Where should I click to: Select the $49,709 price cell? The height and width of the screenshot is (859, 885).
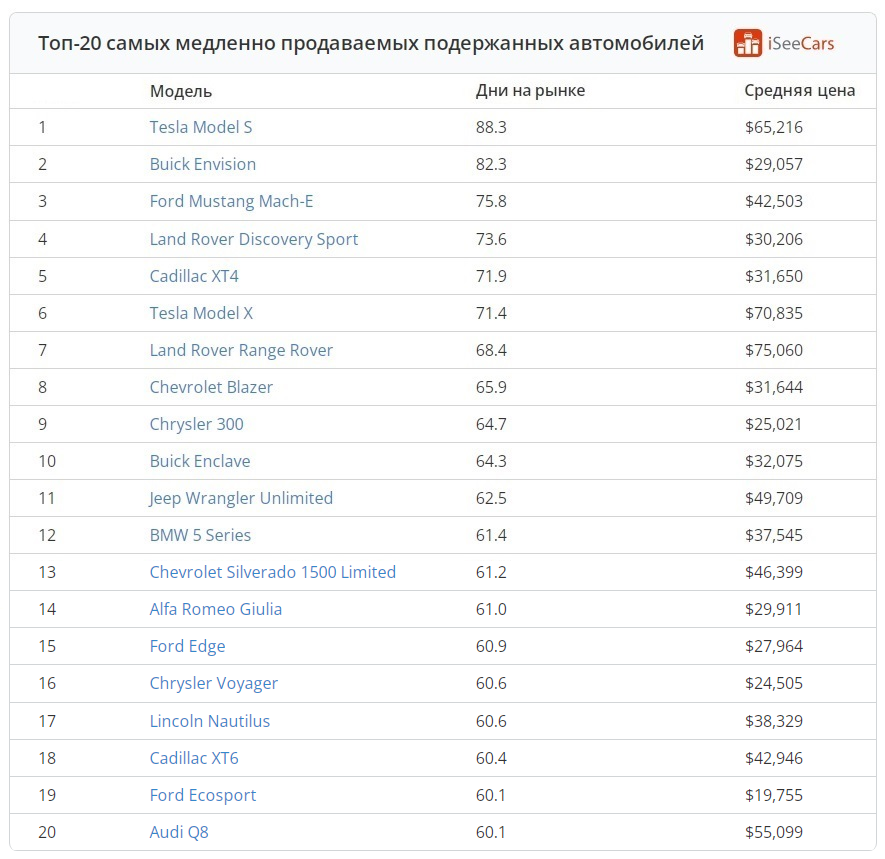coord(774,498)
